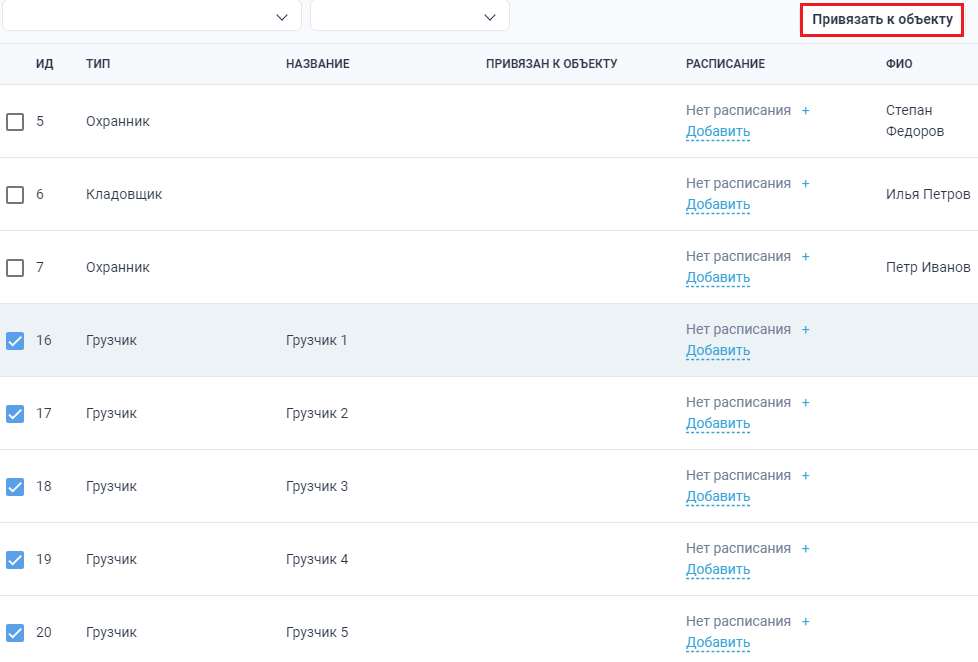Click Кладовщик type cell
Image resolution: width=978 pixels, height=662 pixels.
[x=124, y=195]
